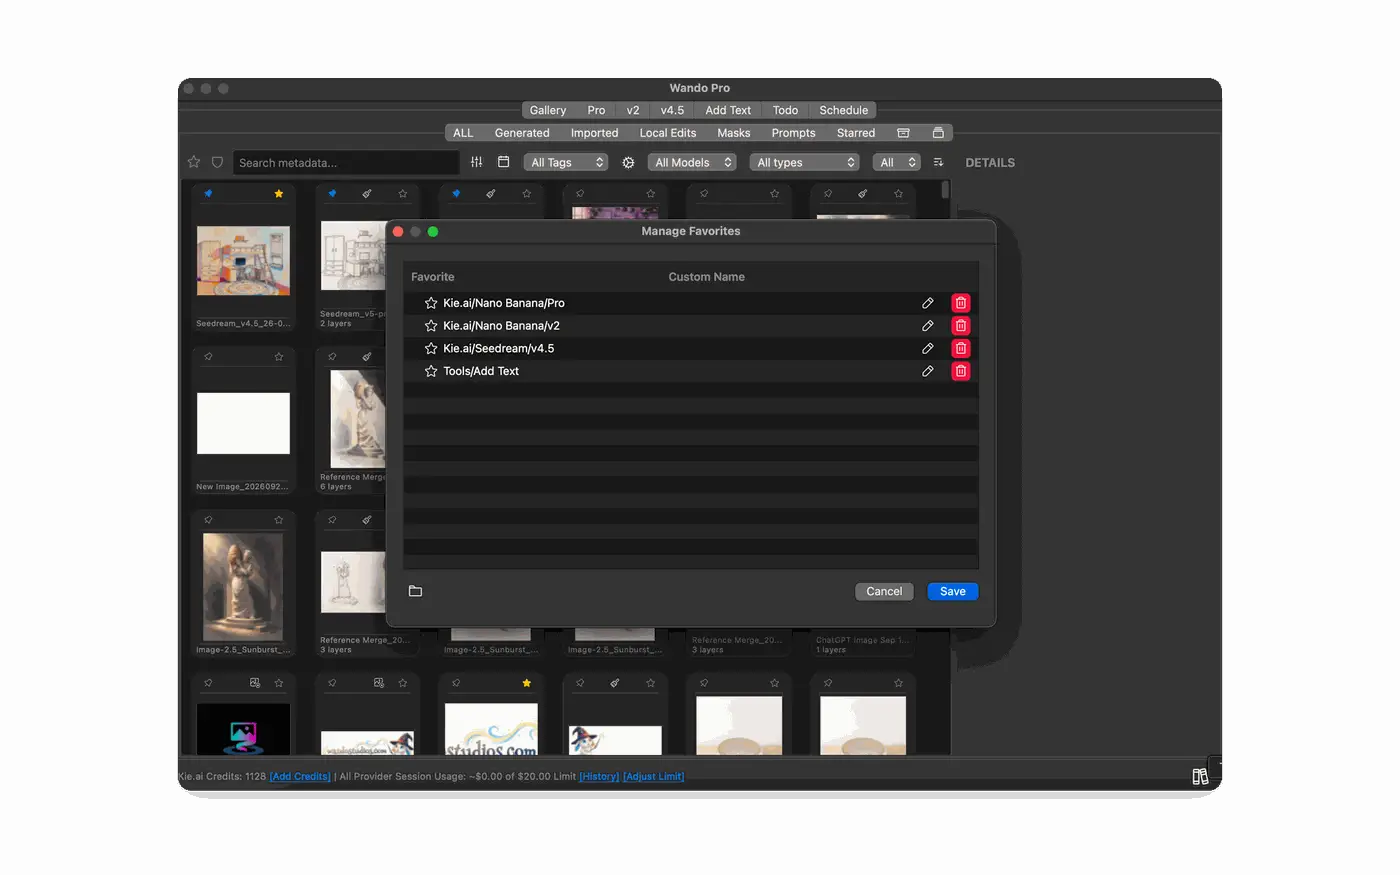1400x875 pixels.
Task: Expand the All types dropdown
Action: pyautogui.click(x=805, y=162)
